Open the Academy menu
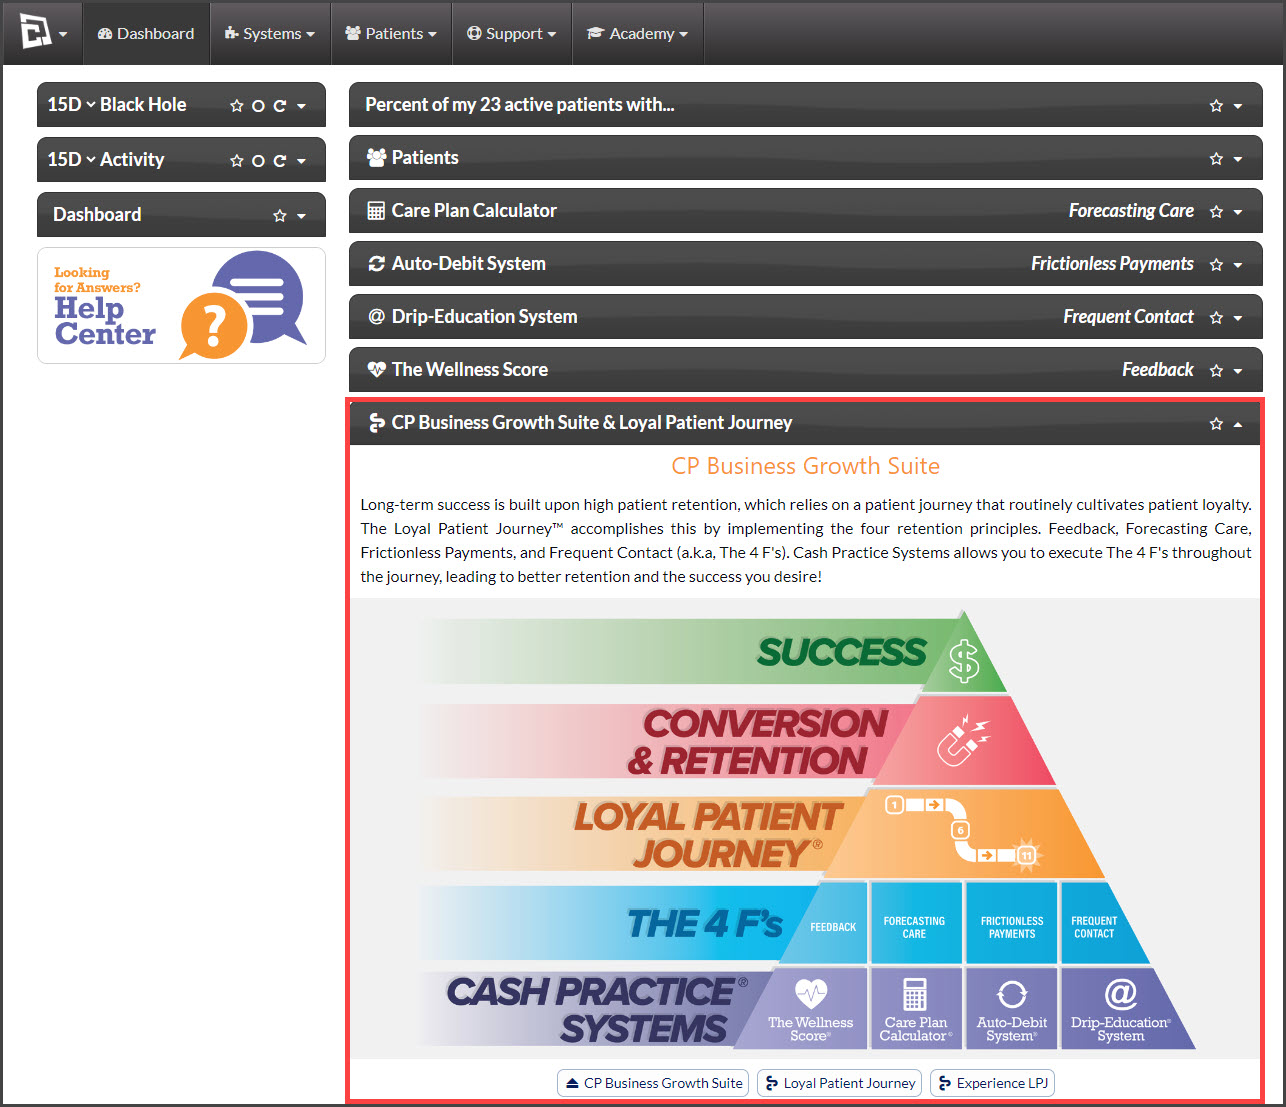This screenshot has height=1107, width=1286. 637,33
